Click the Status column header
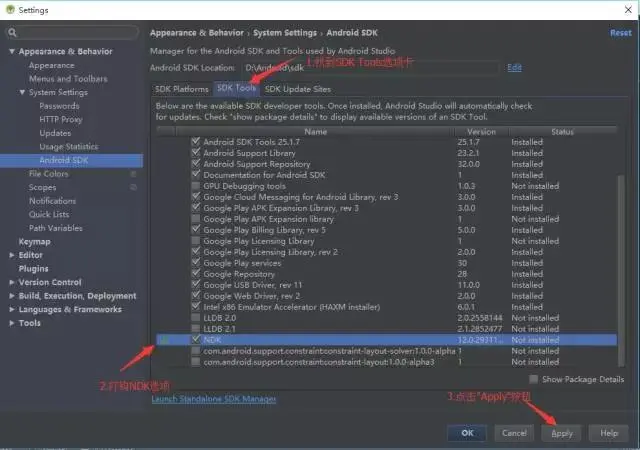This screenshot has width=640, height=450. click(562, 131)
